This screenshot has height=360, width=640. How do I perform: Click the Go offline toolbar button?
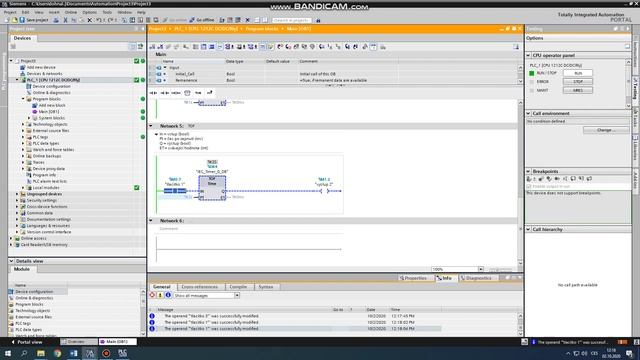coord(202,20)
